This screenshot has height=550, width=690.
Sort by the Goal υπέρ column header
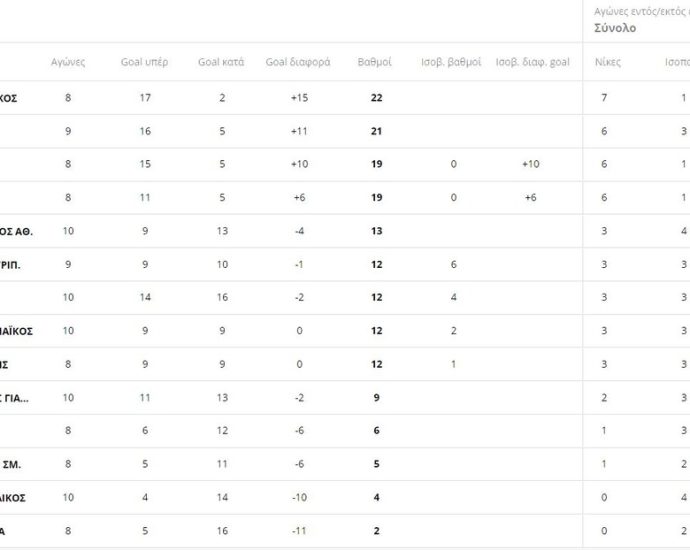145,62
